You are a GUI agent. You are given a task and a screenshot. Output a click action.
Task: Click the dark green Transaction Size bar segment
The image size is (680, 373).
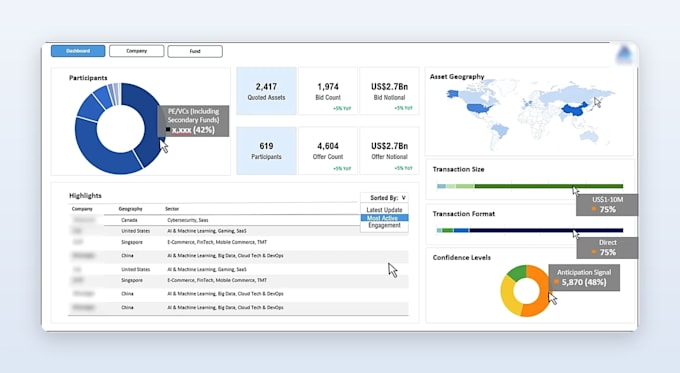[549, 186]
